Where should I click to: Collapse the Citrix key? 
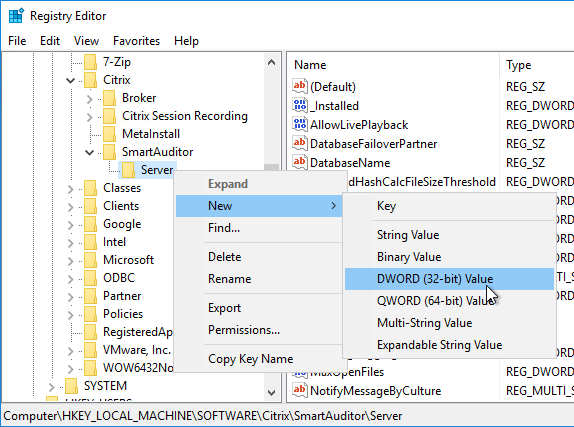pyautogui.click(x=71, y=80)
